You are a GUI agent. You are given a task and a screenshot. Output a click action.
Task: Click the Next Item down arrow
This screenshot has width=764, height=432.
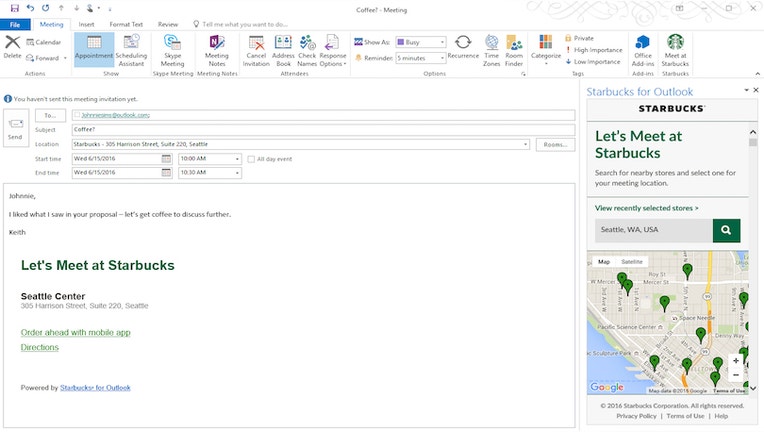point(76,8)
